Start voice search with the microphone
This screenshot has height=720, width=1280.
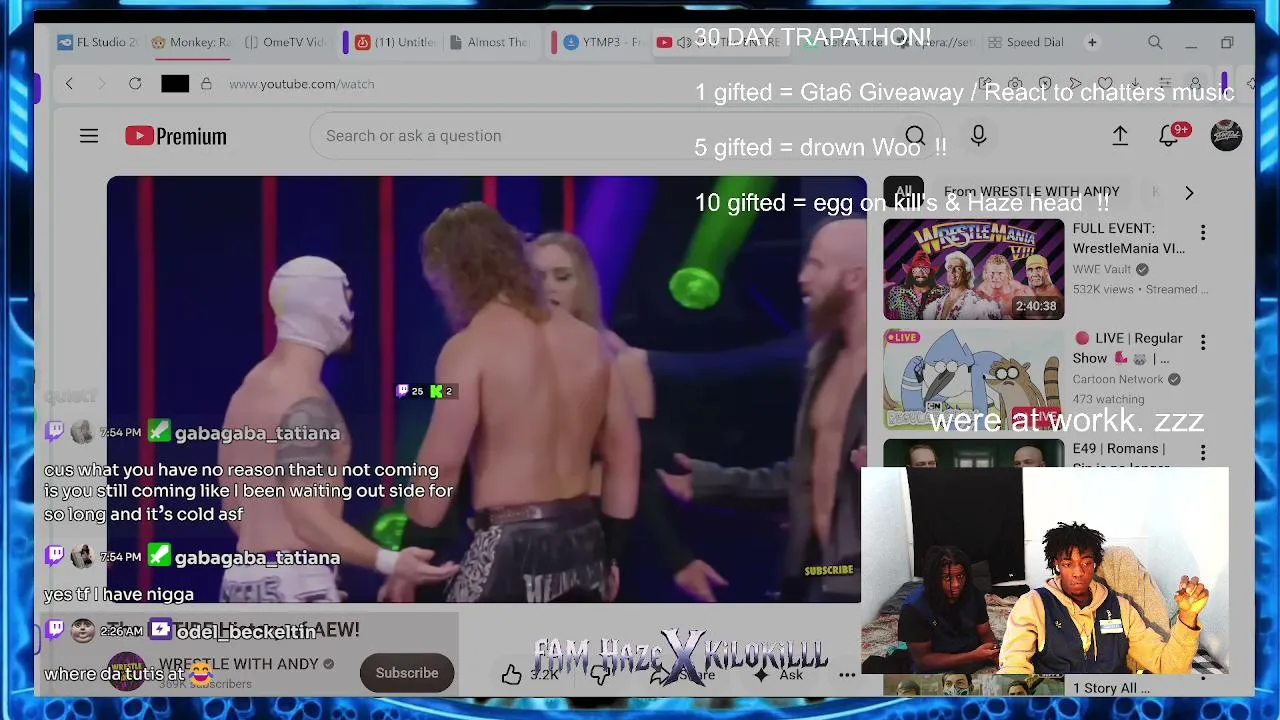pos(978,136)
